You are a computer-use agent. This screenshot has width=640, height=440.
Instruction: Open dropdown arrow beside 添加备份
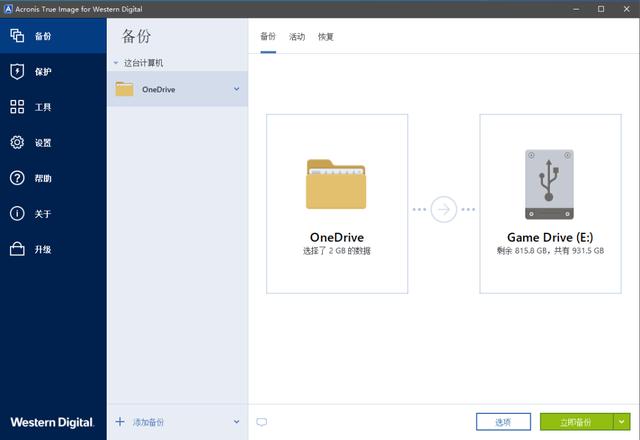click(236, 422)
